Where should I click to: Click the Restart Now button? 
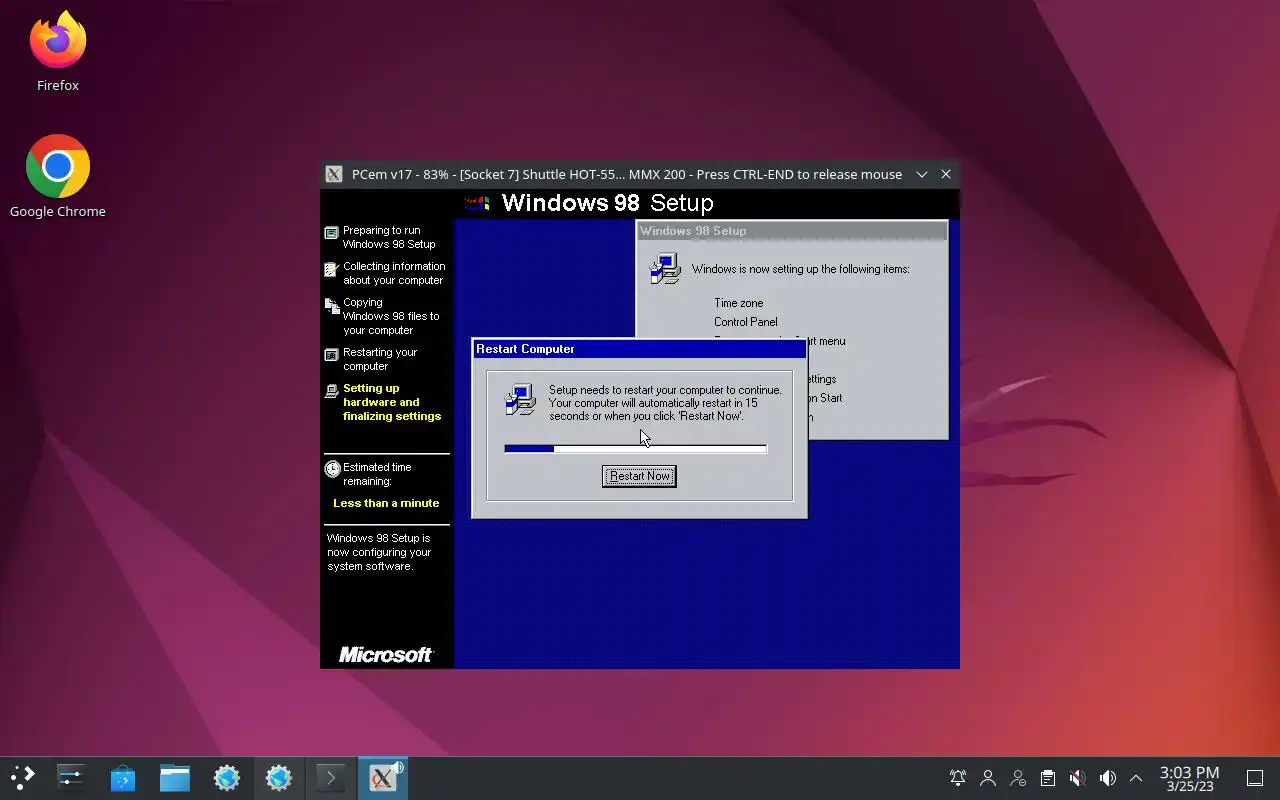639,476
